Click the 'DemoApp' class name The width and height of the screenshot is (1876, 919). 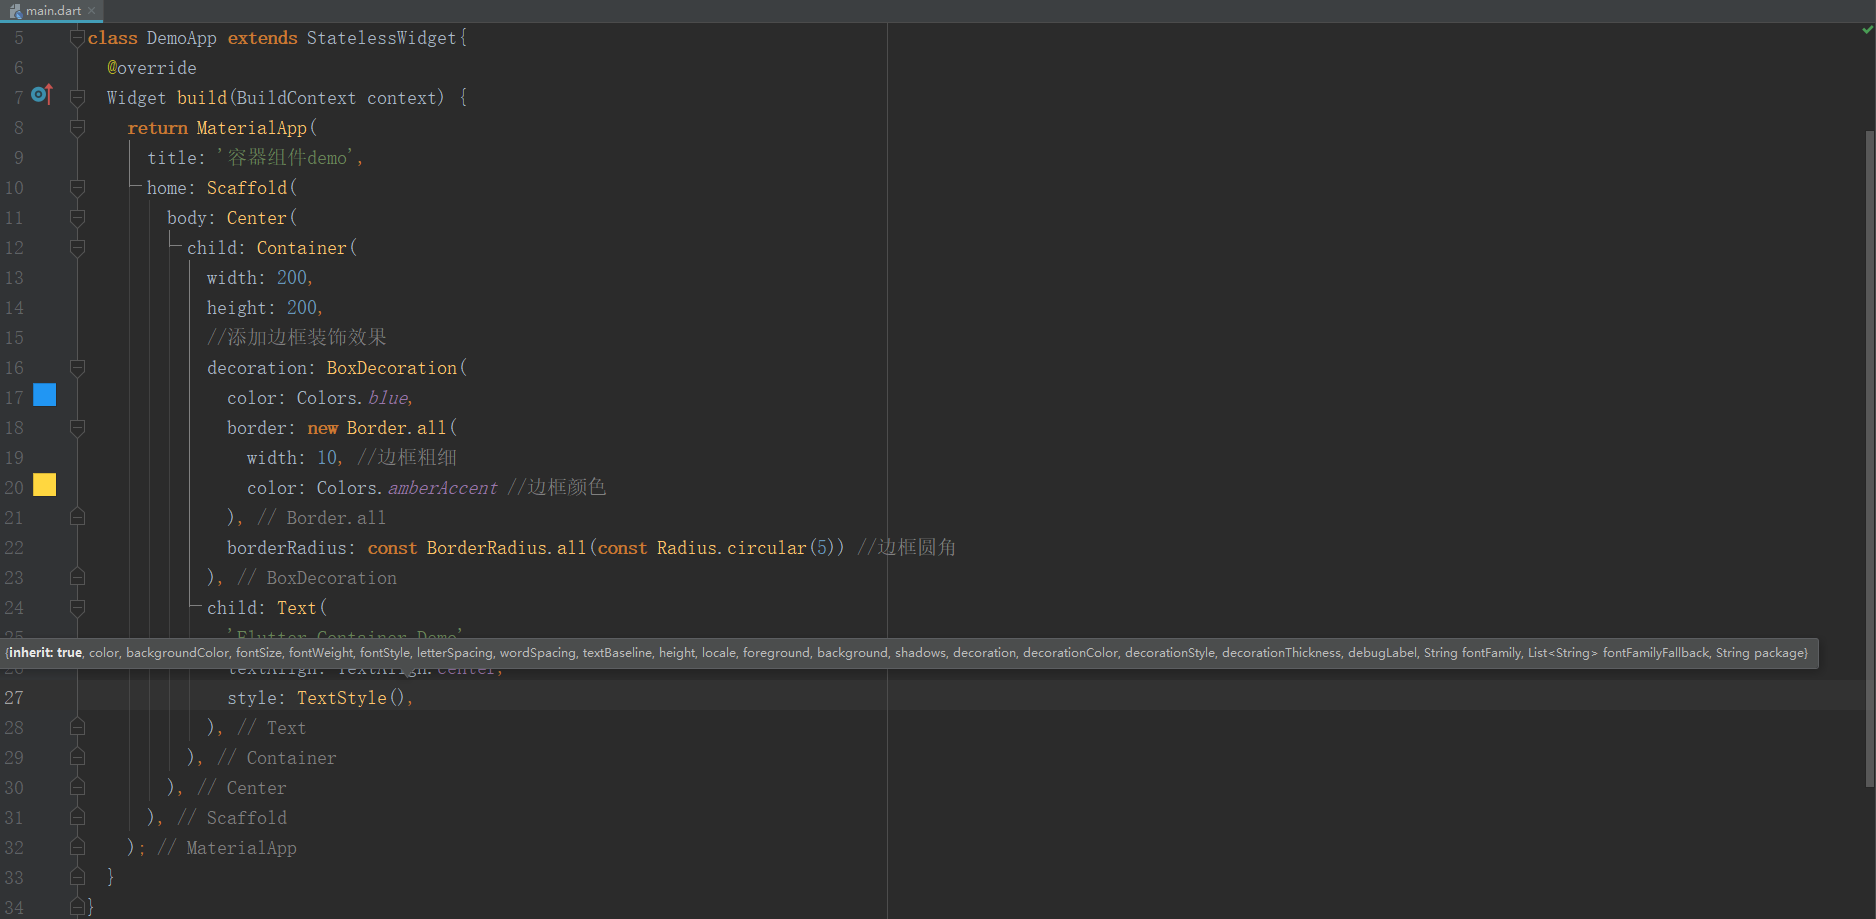tap(182, 38)
